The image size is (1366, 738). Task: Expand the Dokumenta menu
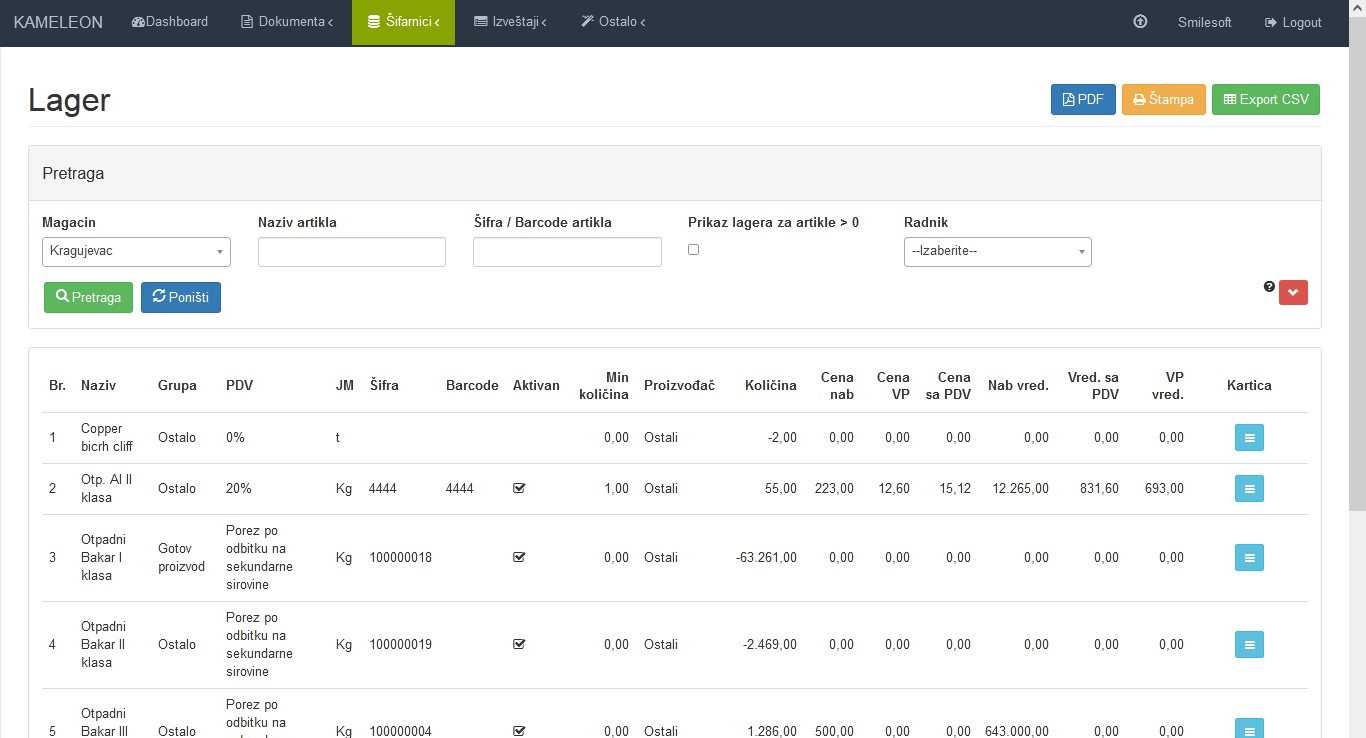pyautogui.click(x=287, y=22)
